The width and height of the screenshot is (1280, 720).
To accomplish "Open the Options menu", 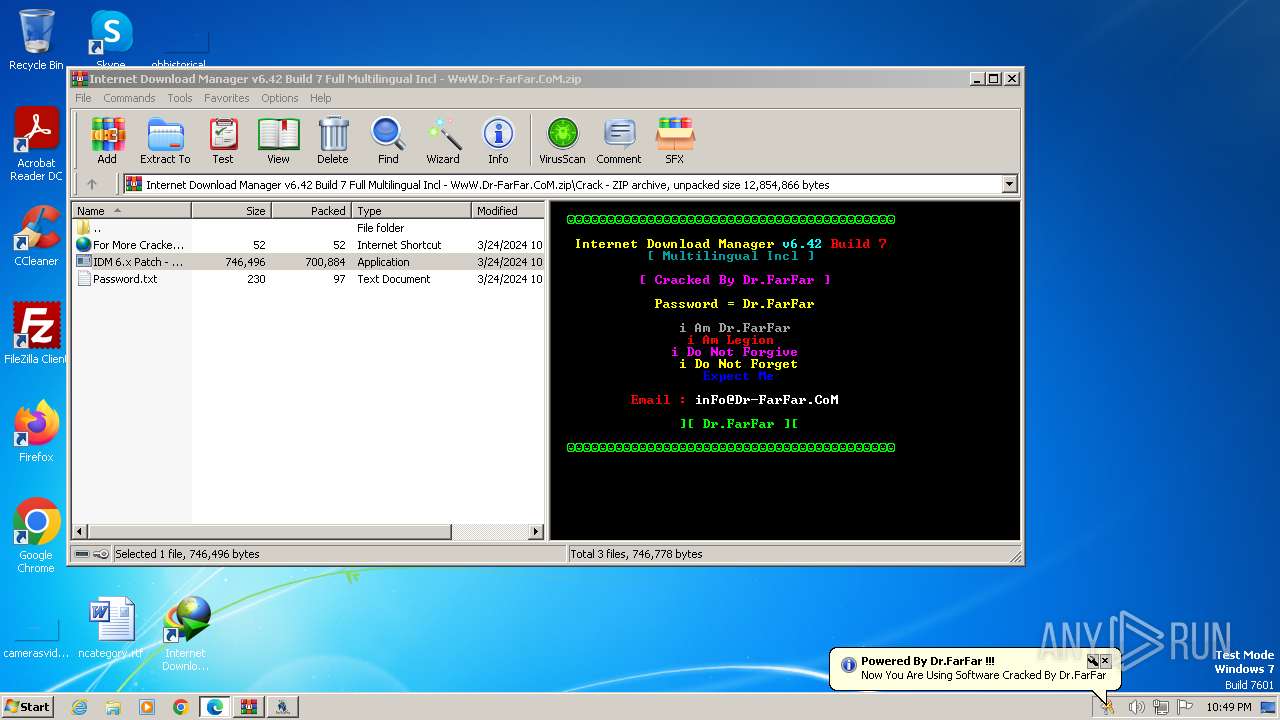I will 280,98.
